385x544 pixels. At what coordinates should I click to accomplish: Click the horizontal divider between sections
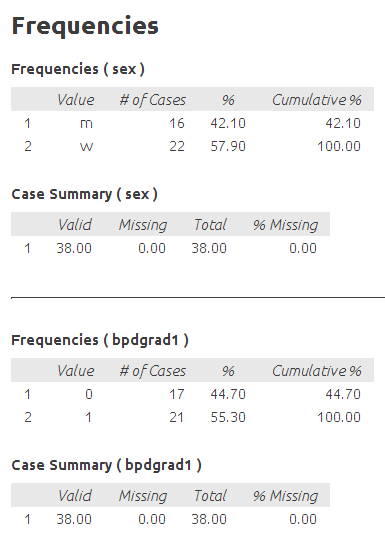[x=198, y=297]
